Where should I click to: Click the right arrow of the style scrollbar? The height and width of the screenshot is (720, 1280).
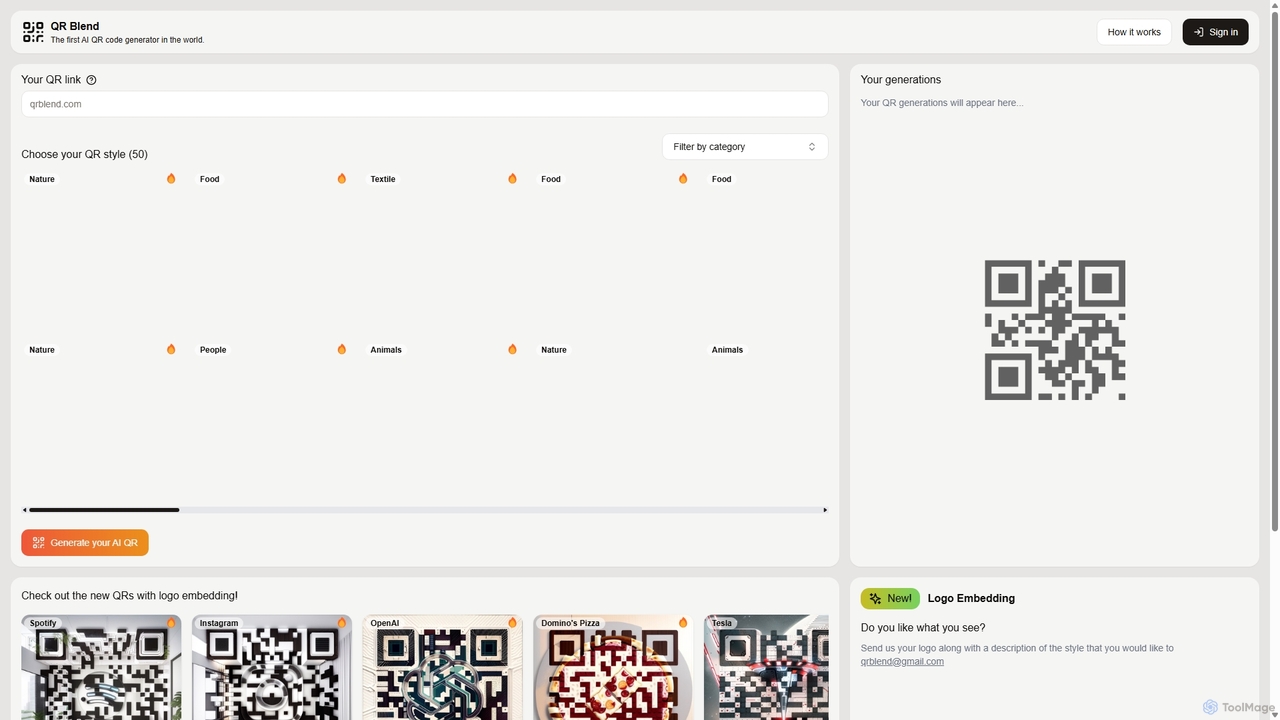825,510
